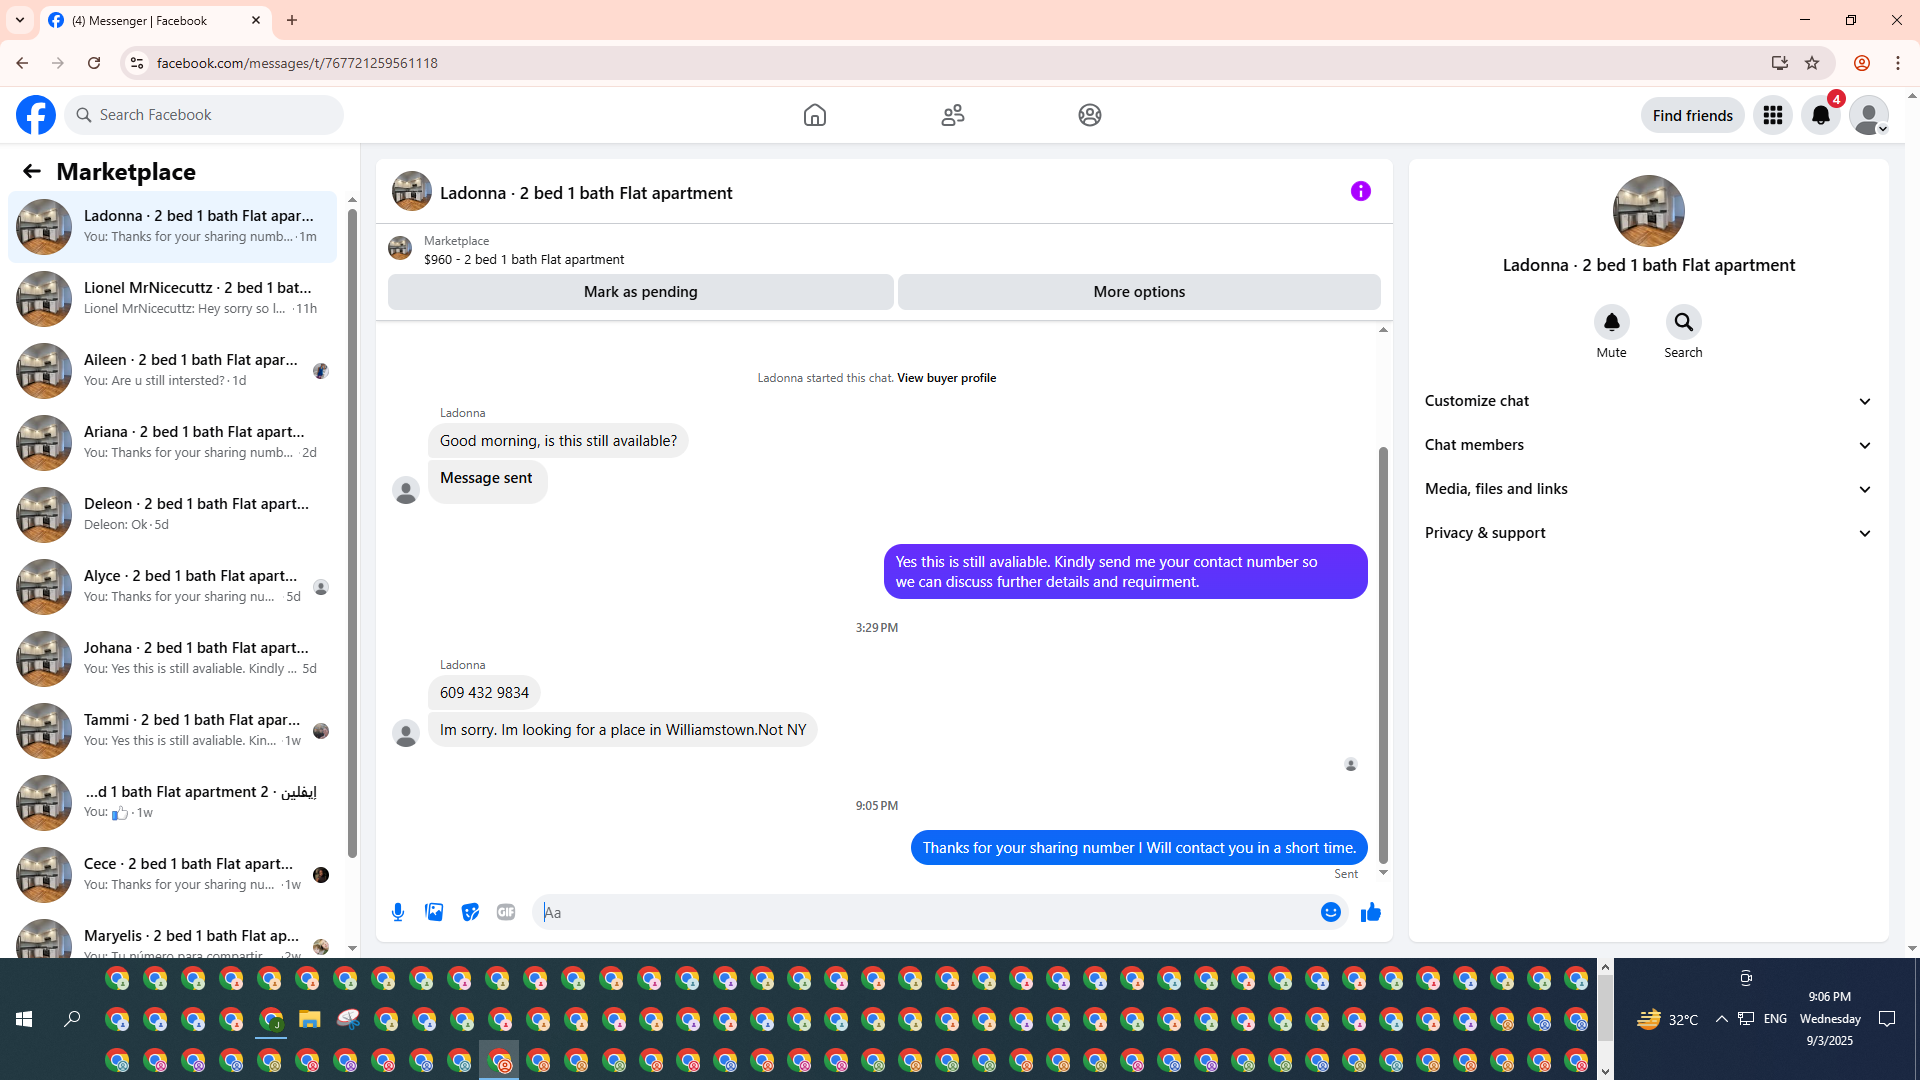Open the Windows notification center
This screenshot has height=1080, width=1920.
pos(1887,1019)
